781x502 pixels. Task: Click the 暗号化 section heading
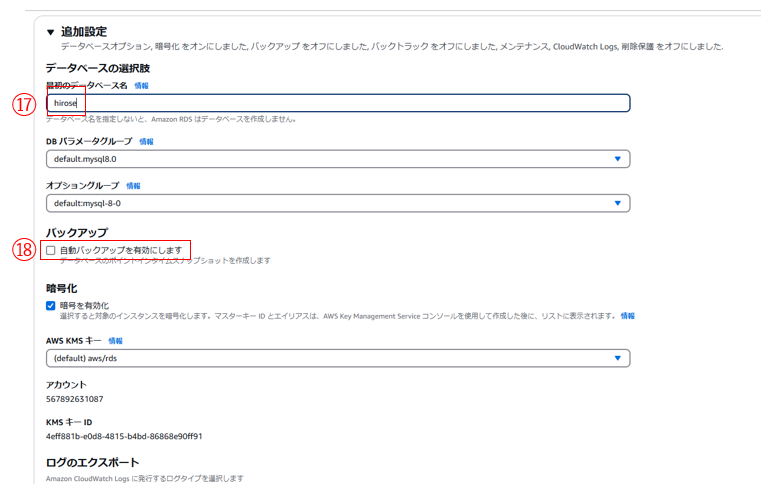(62, 288)
